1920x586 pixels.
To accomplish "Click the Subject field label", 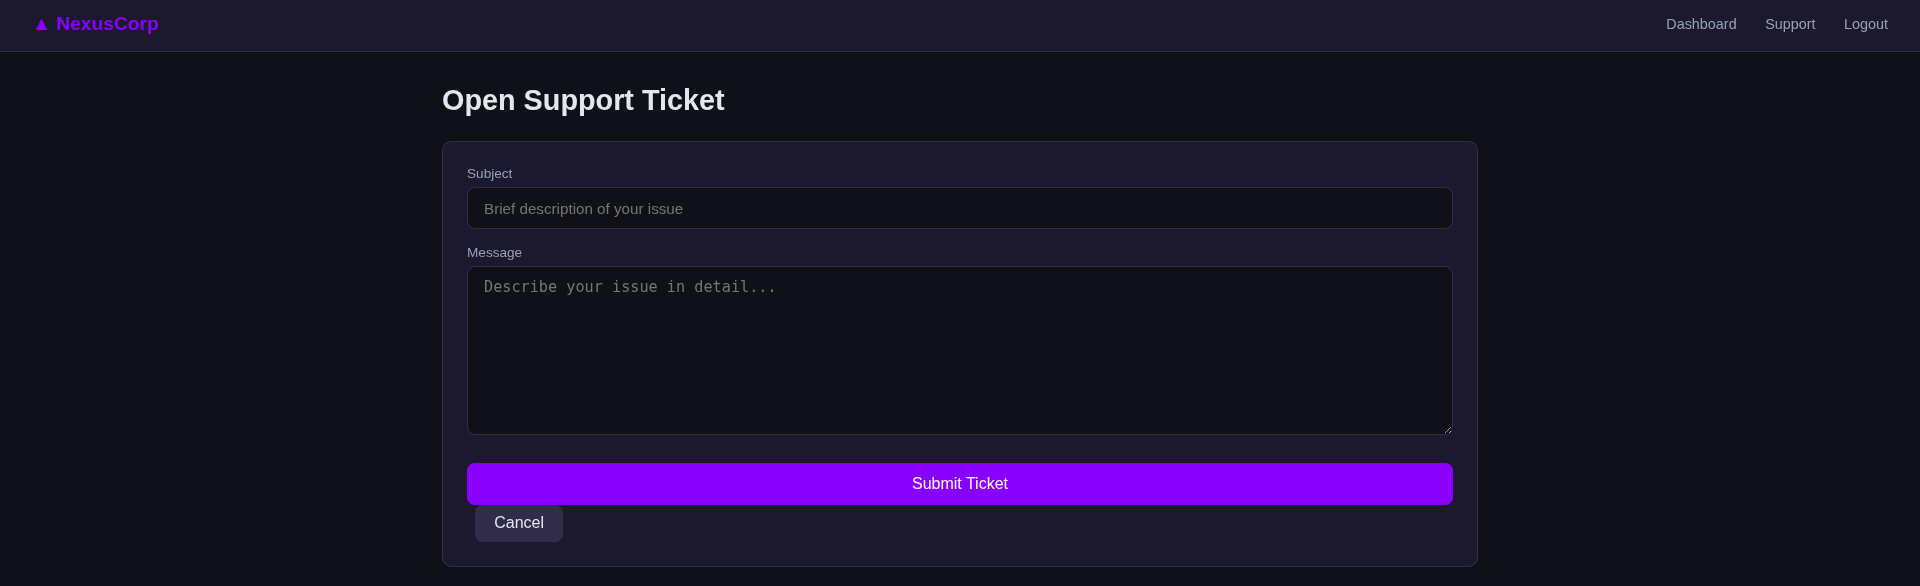I will click(x=489, y=173).
